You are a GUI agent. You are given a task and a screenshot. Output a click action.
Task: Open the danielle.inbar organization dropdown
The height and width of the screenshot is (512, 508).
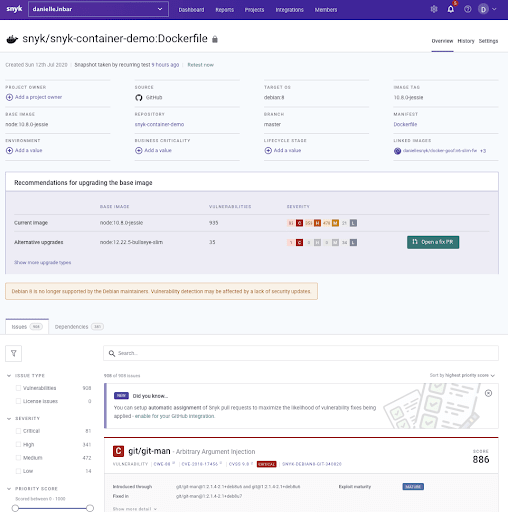point(98,9)
